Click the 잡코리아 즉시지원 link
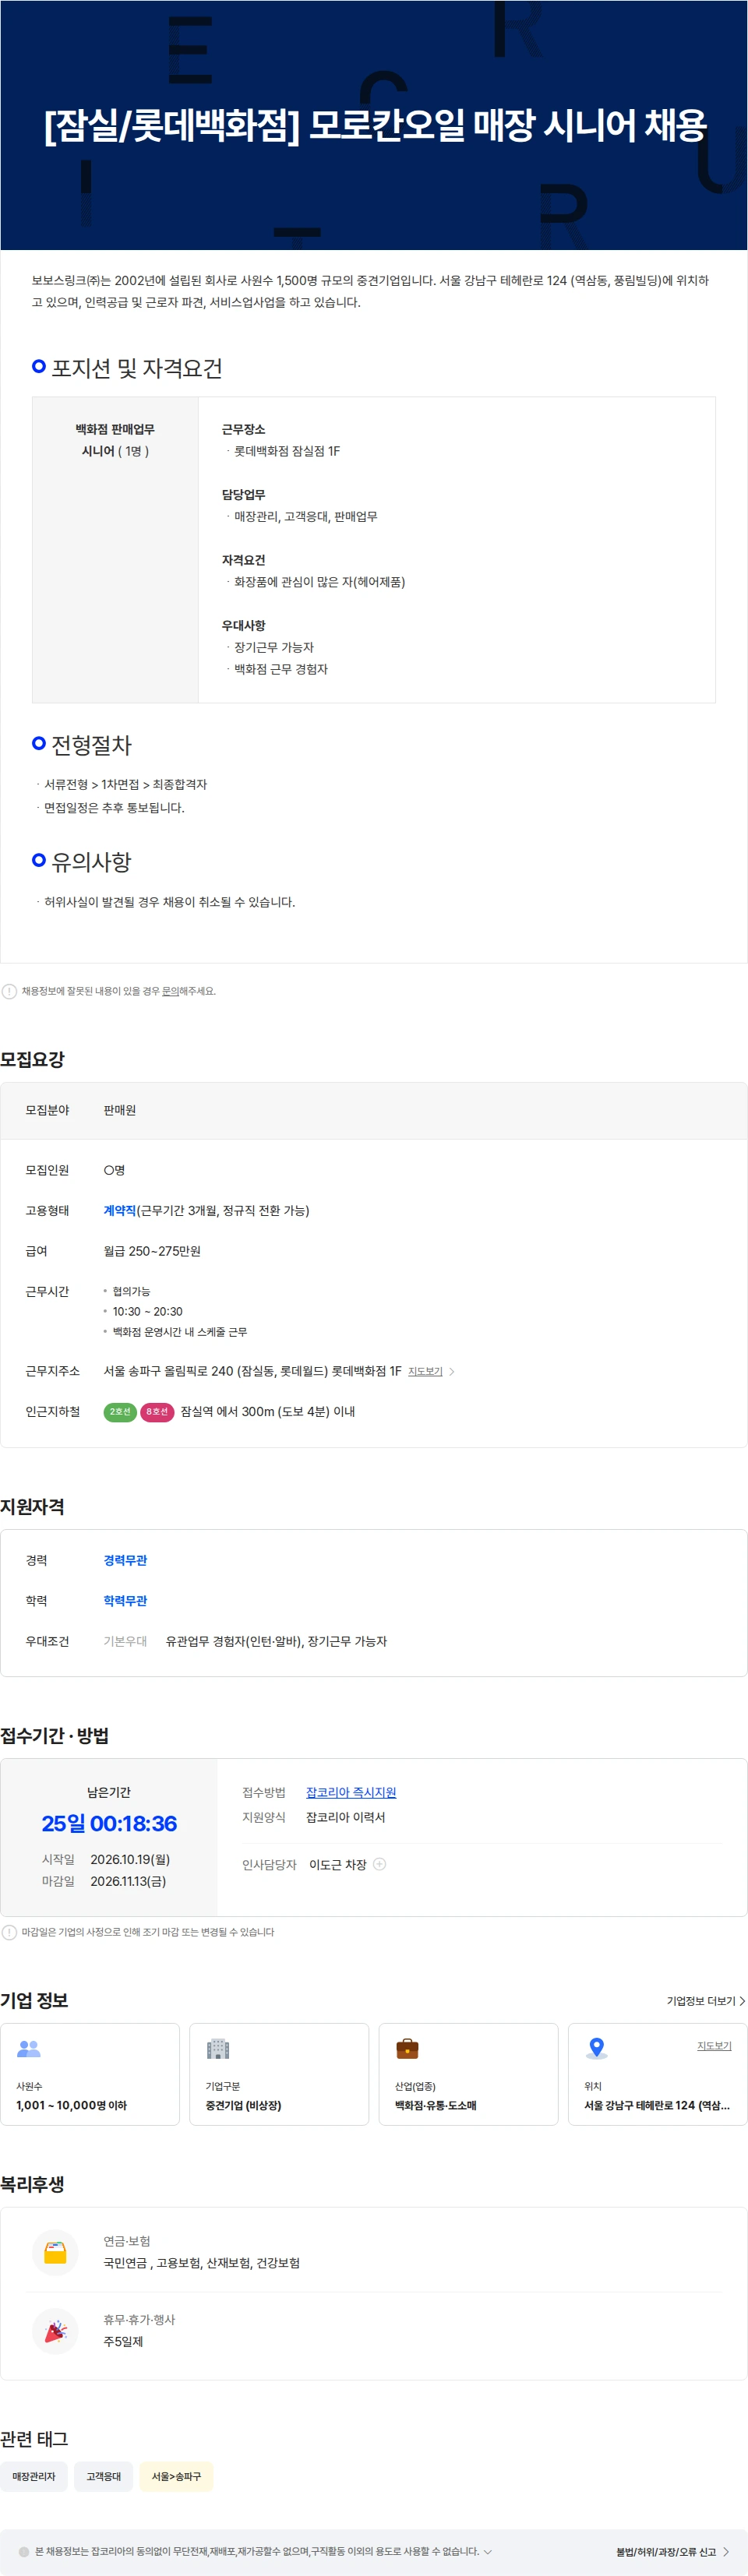This screenshot has height=2576, width=748. pos(351,1792)
